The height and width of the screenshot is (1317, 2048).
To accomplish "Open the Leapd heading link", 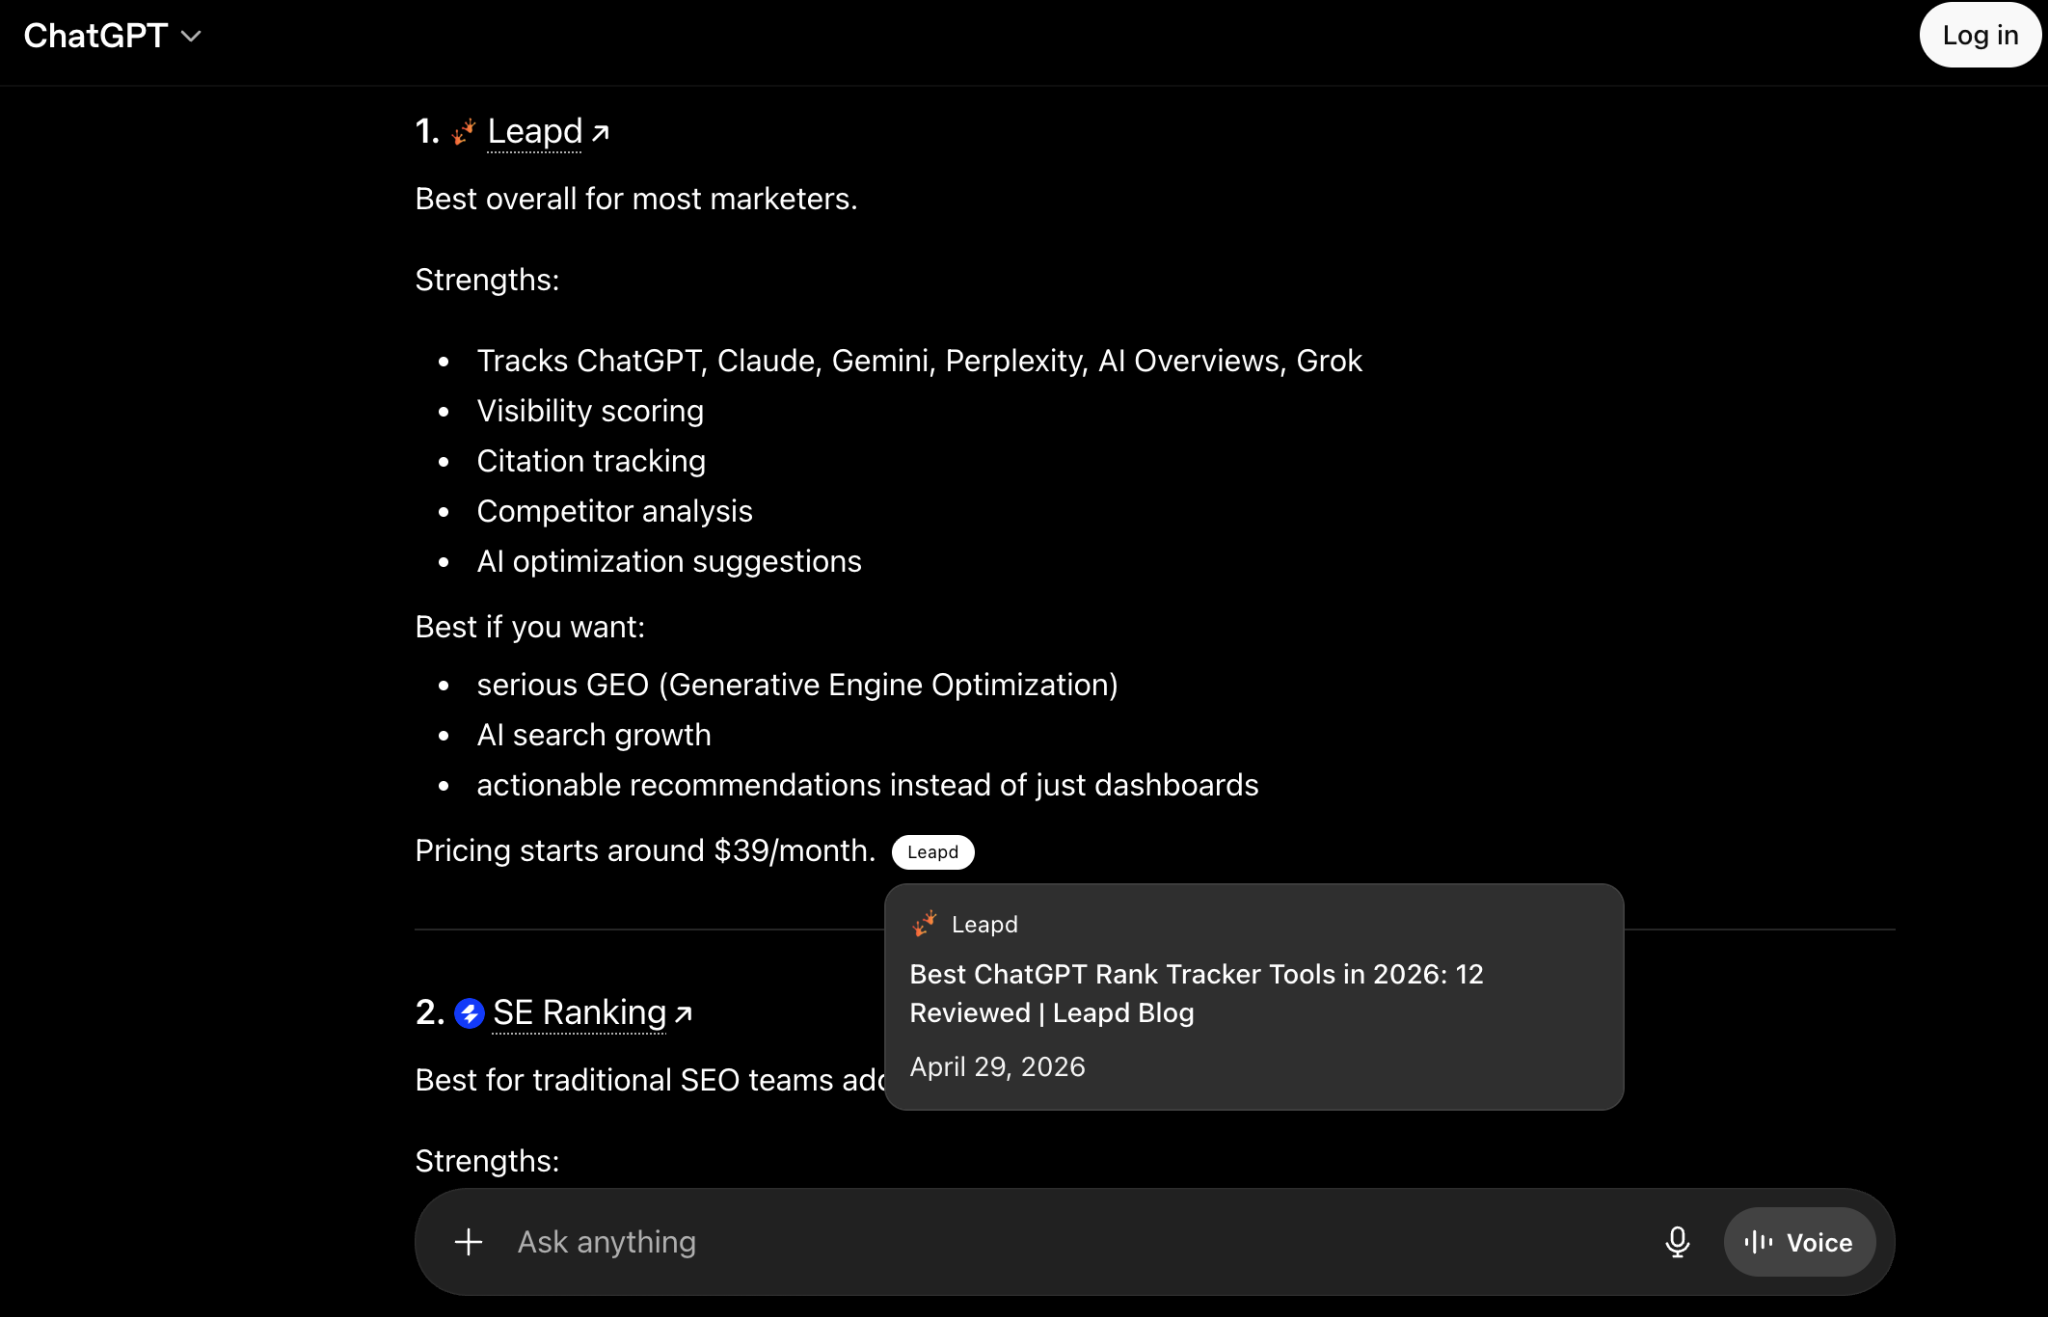I will pos(534,131).
